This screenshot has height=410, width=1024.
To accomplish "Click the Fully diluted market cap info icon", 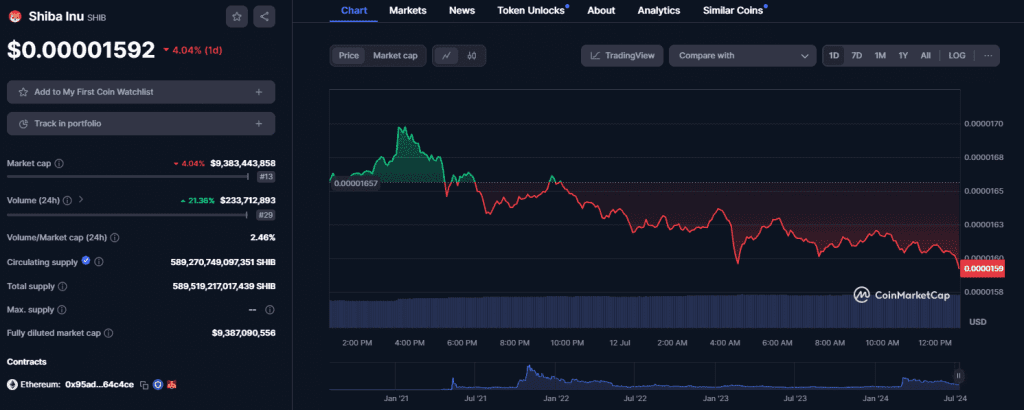I will pos(108,333).
